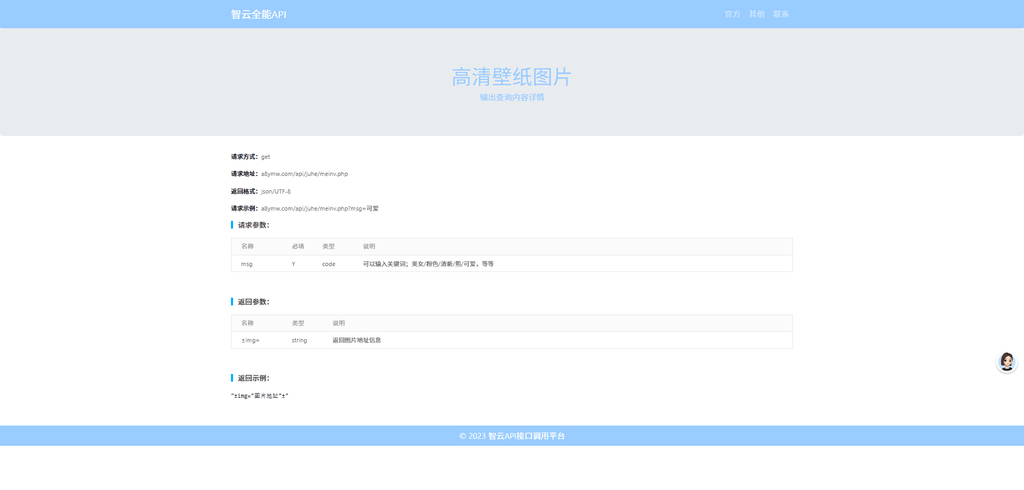Click the request address a8ymw.com/api/juhe/meinv.php
Image resolution: width=1024 pixels, height=490 pixels.
pos(304,174)
